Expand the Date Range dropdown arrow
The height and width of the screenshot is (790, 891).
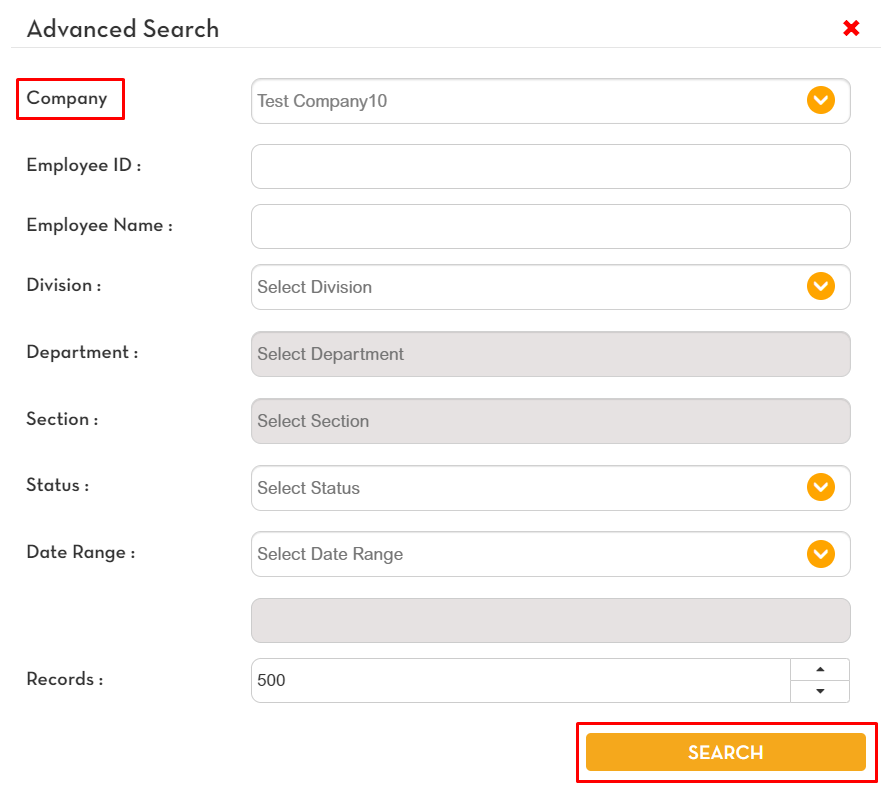pyautogui.click(x=821, y=554)
